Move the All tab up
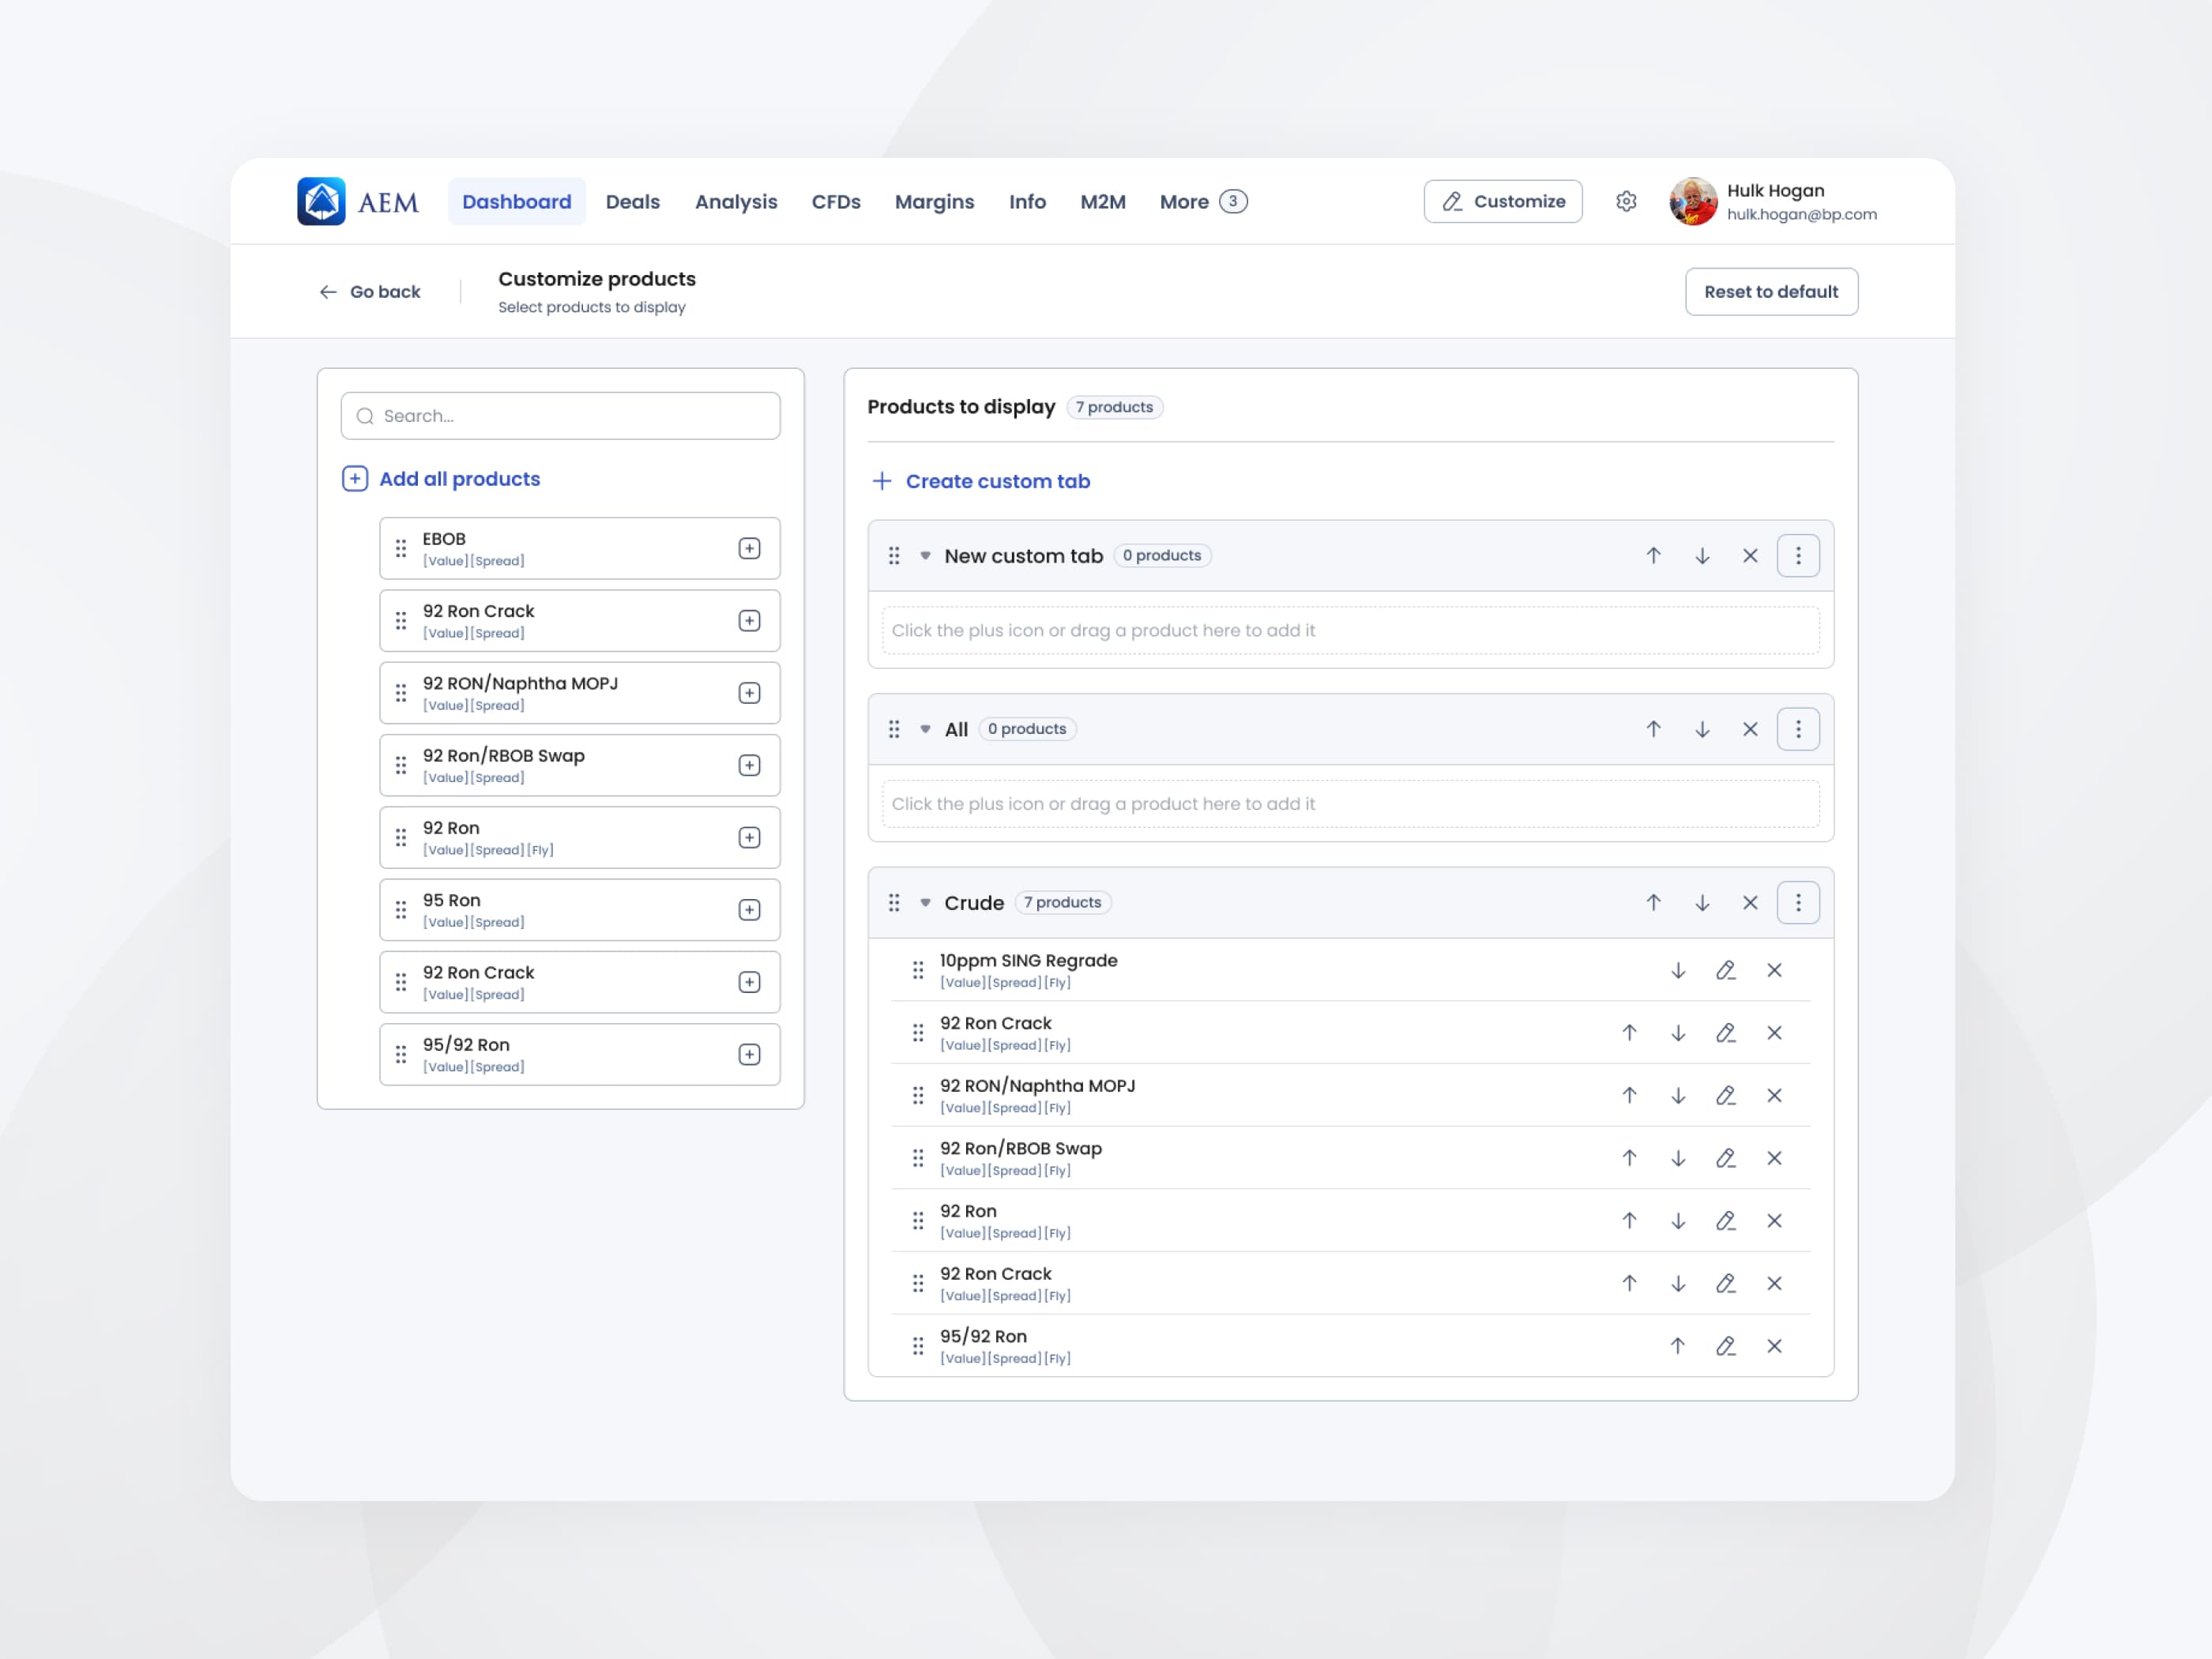 coord(1653,729)
